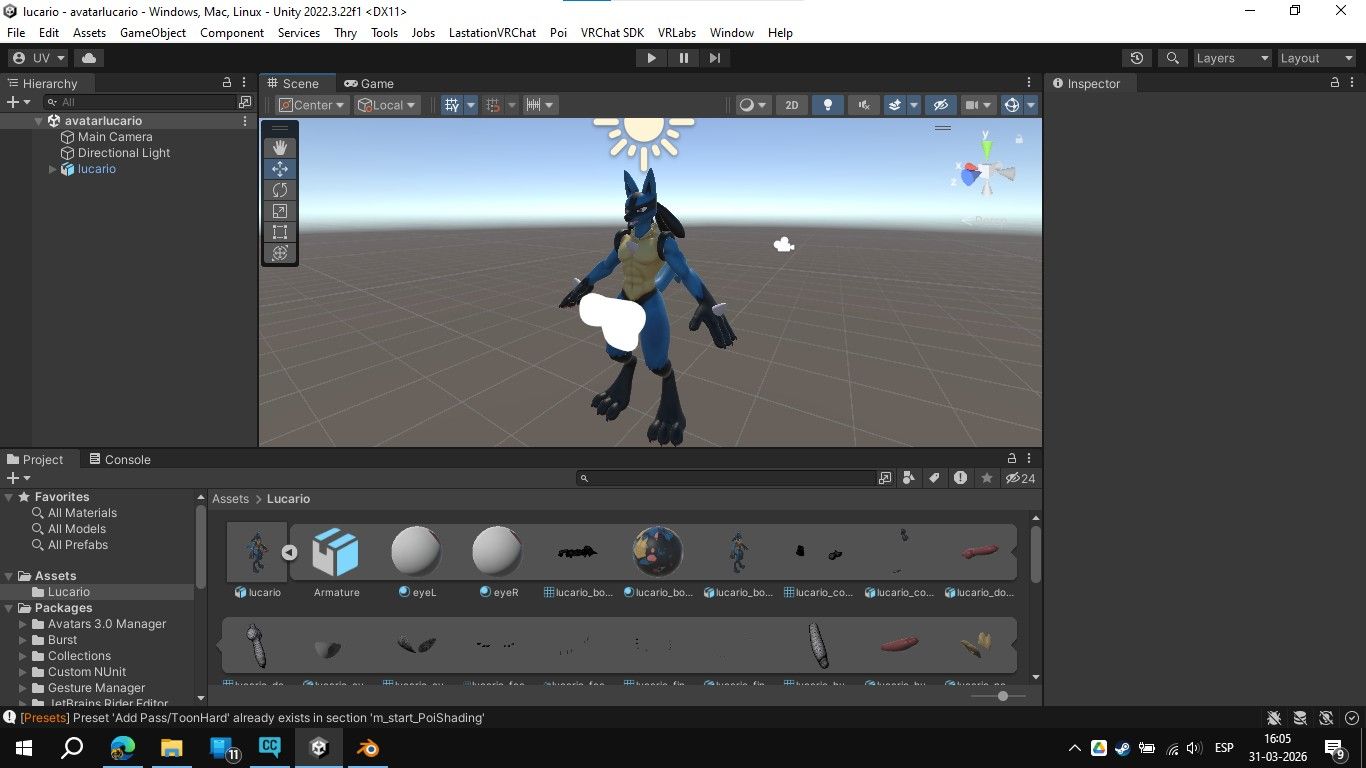Select the Transform tool
Viewport: 1366px width, 768px height.
(x=280, y=253)
